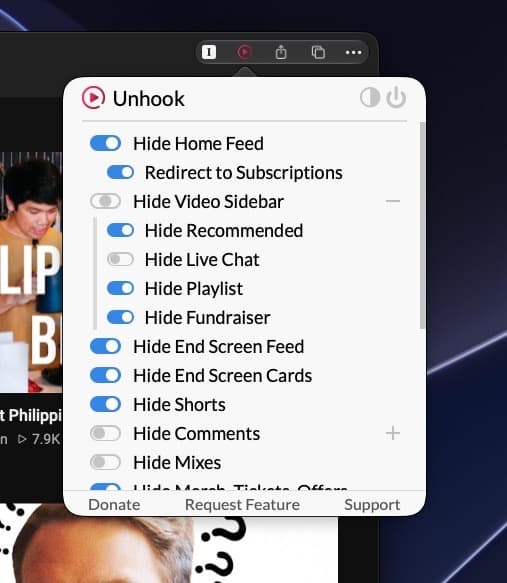Disable Hide End Screen Cards switch

click(106, 375)
